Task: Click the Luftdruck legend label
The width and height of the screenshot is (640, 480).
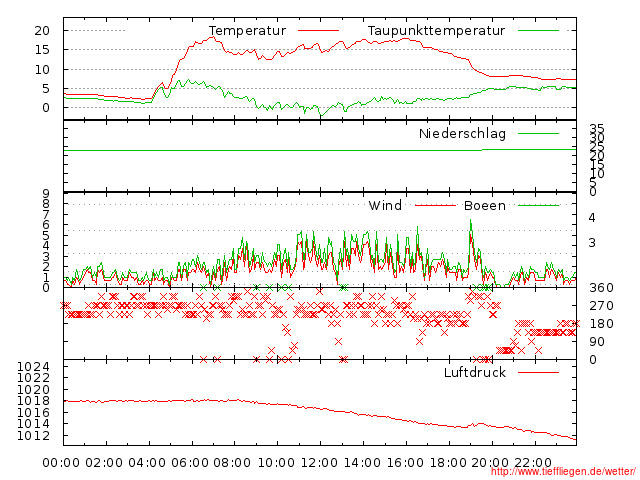Action: 475,372
